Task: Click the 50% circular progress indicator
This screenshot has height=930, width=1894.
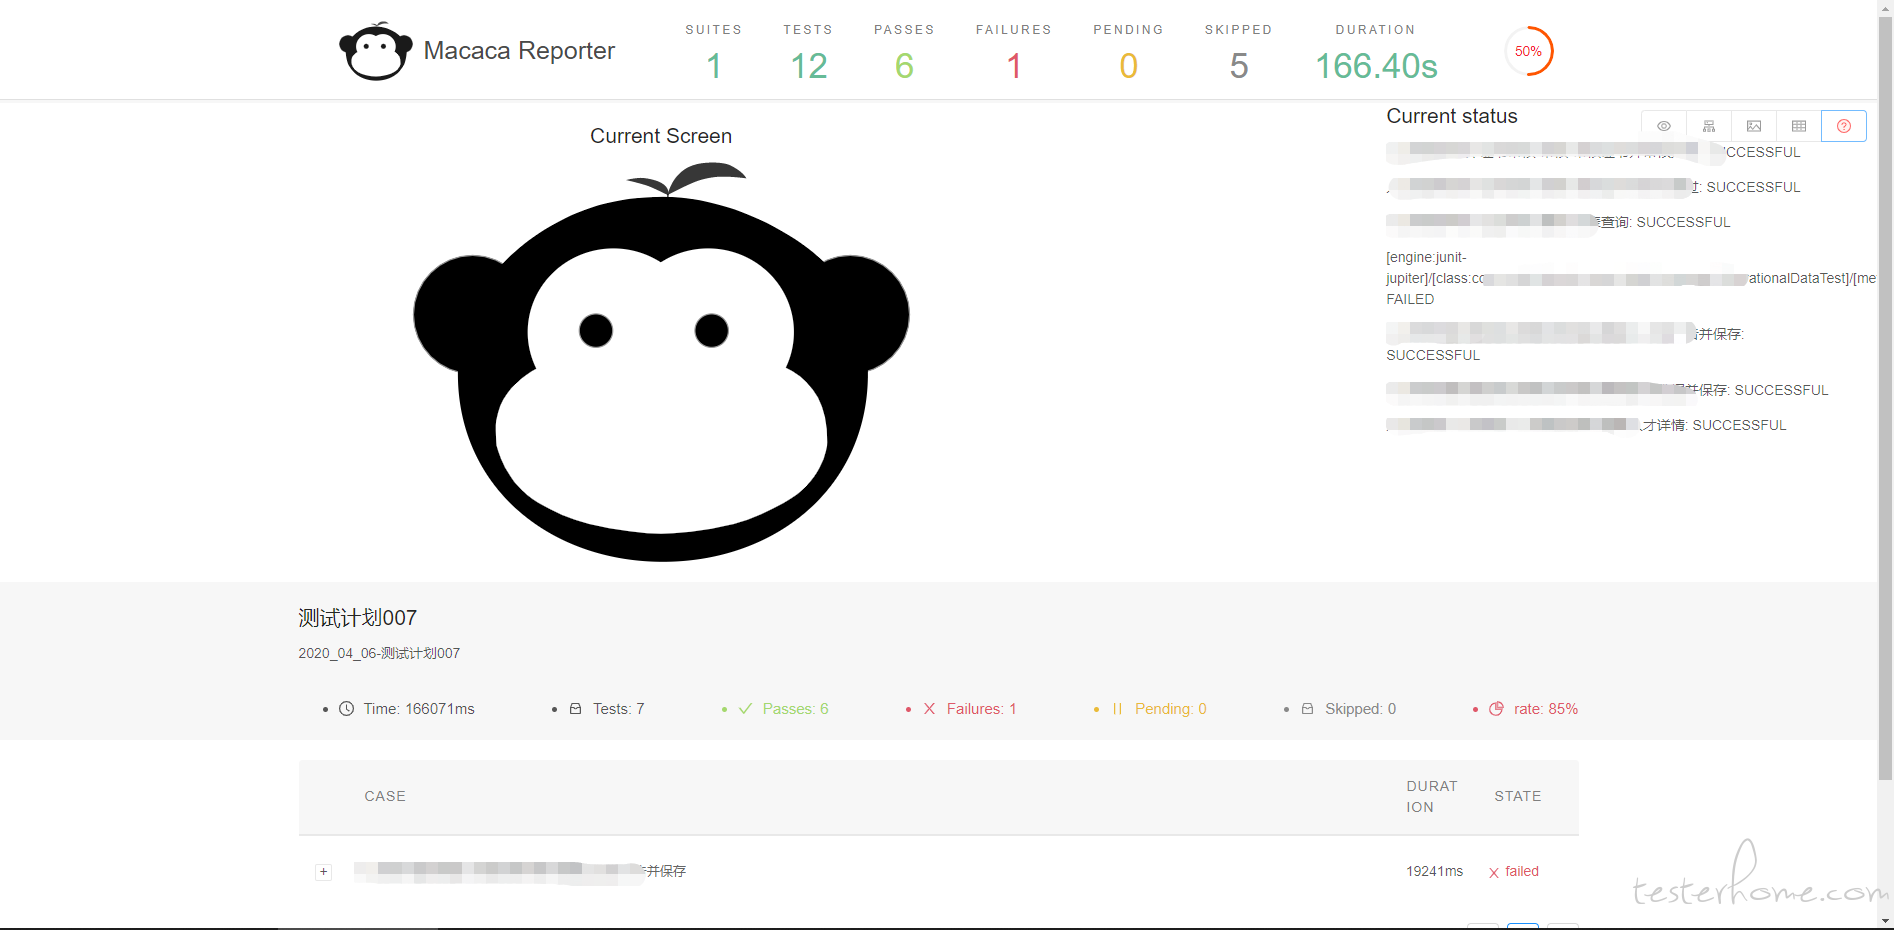Action: coord(1528,51)
